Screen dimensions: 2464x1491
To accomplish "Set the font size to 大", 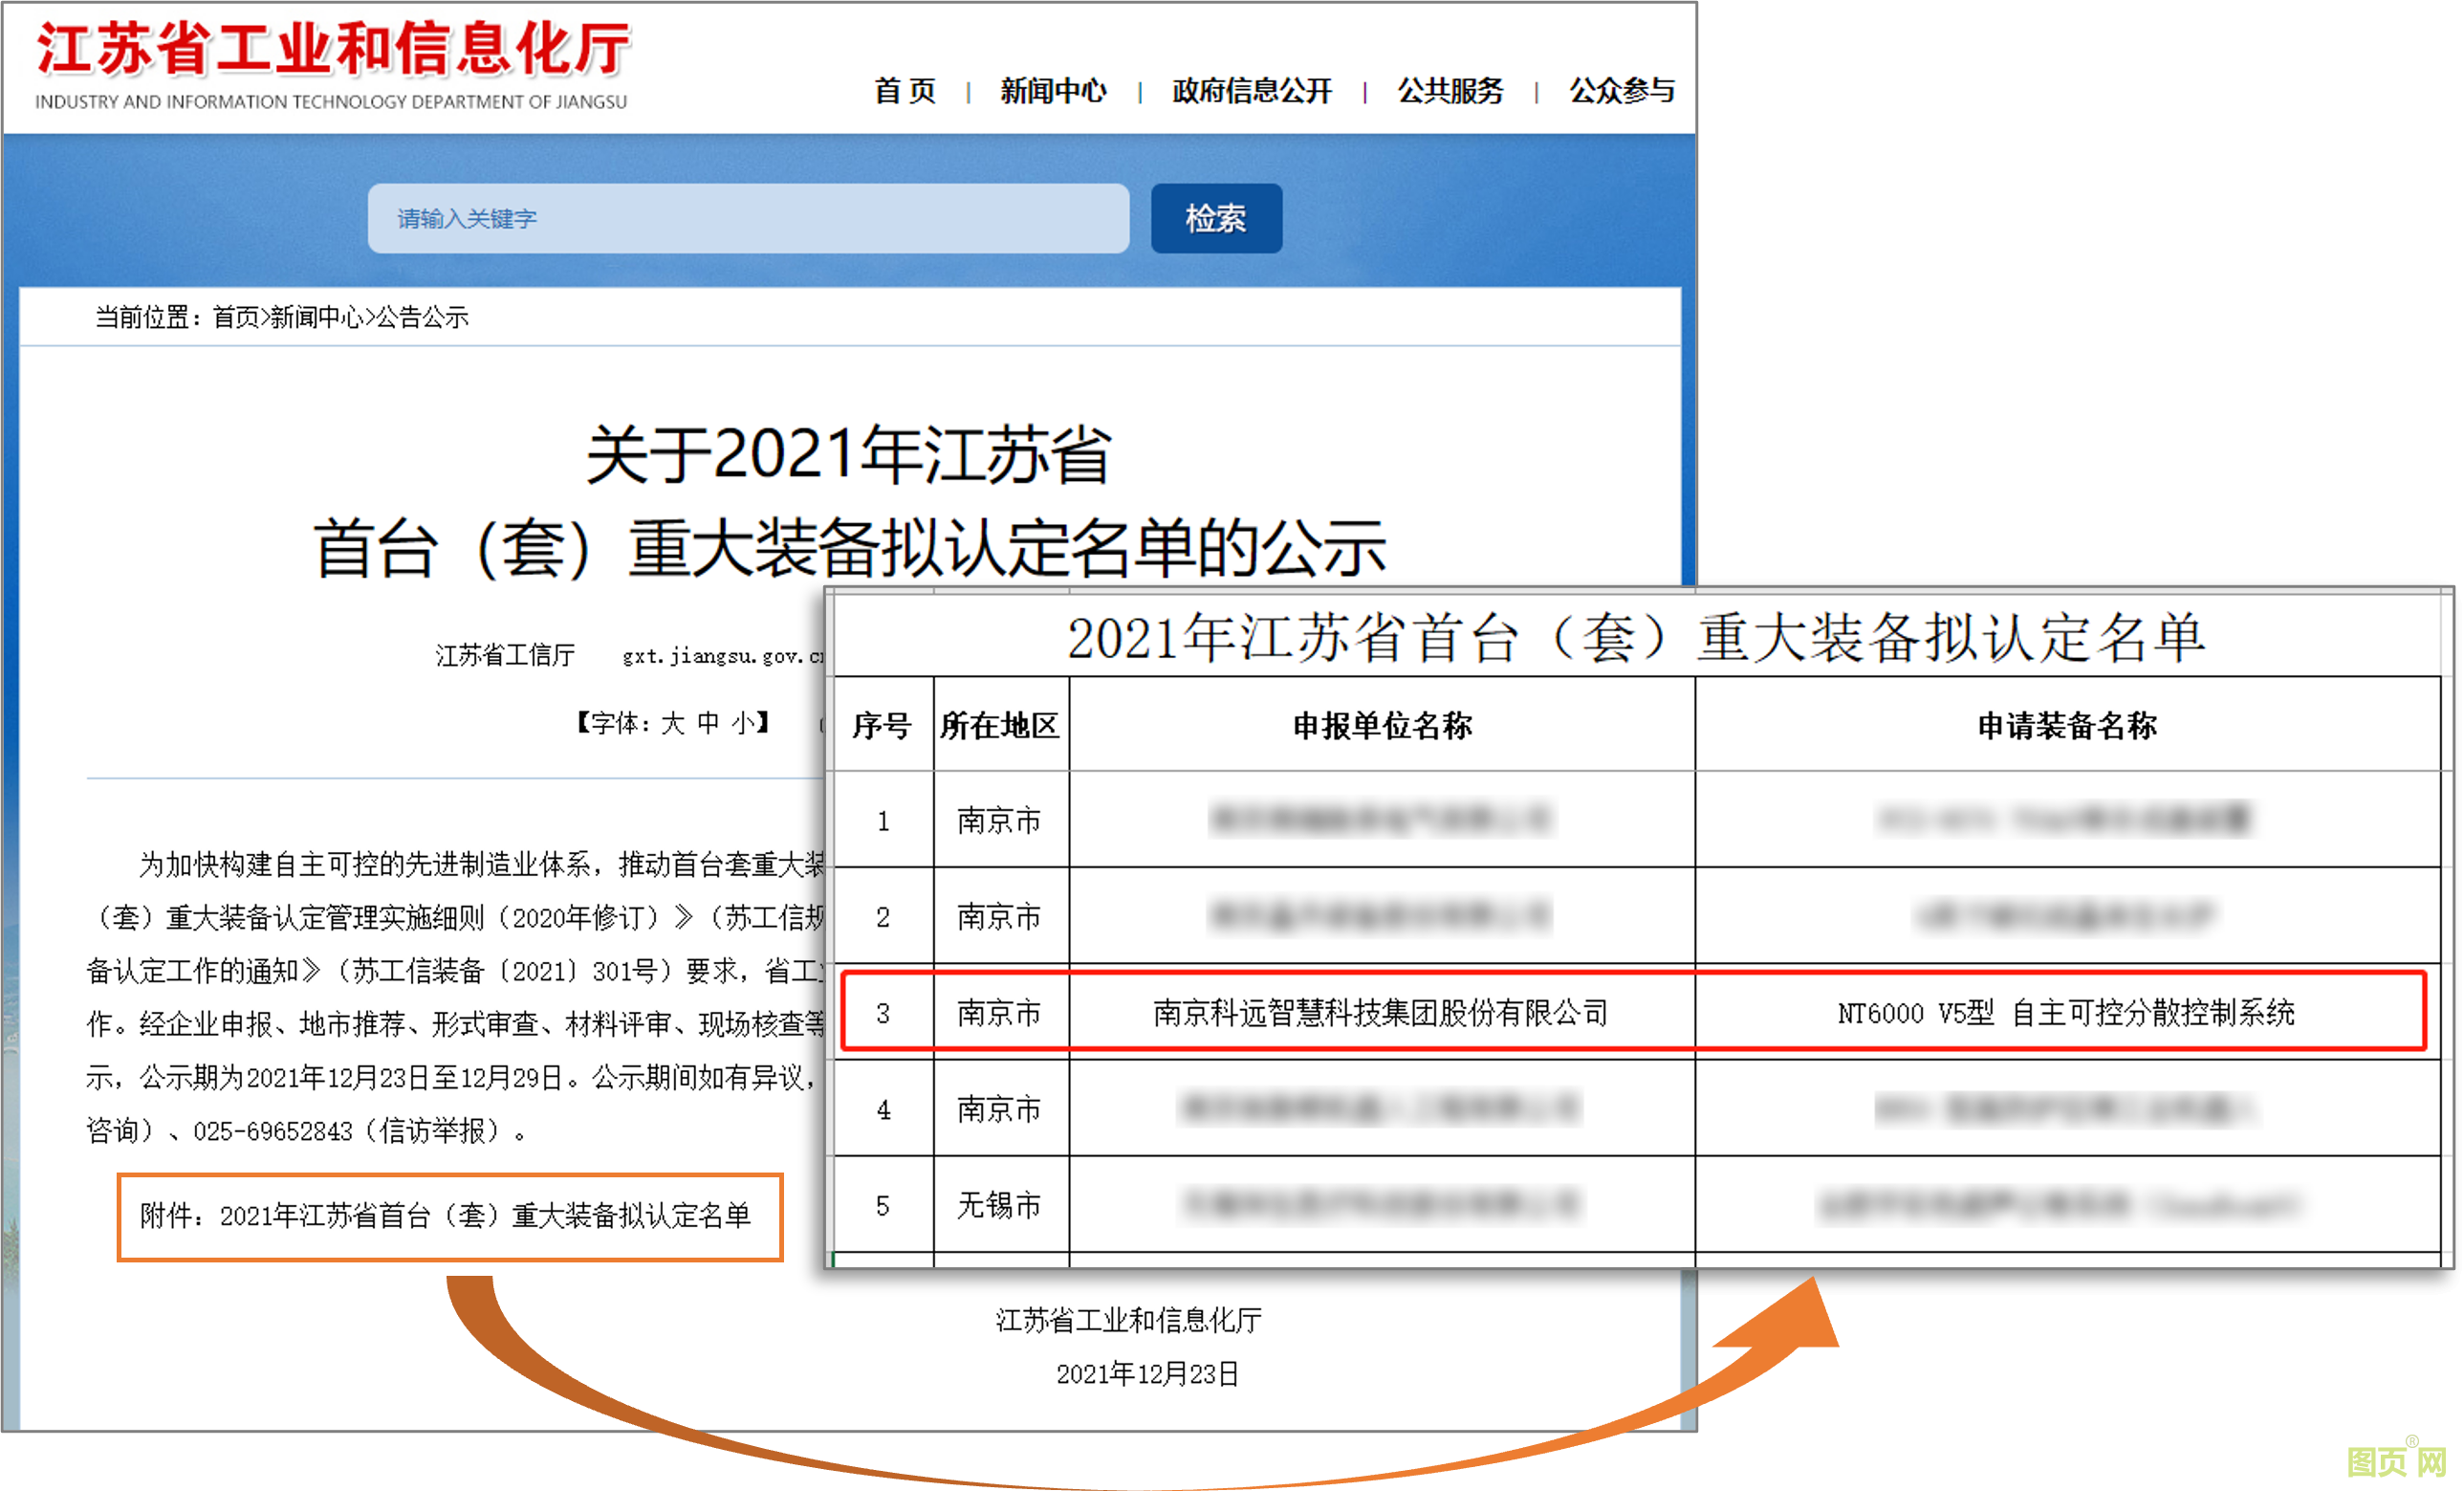I will [x=672, y=723].
